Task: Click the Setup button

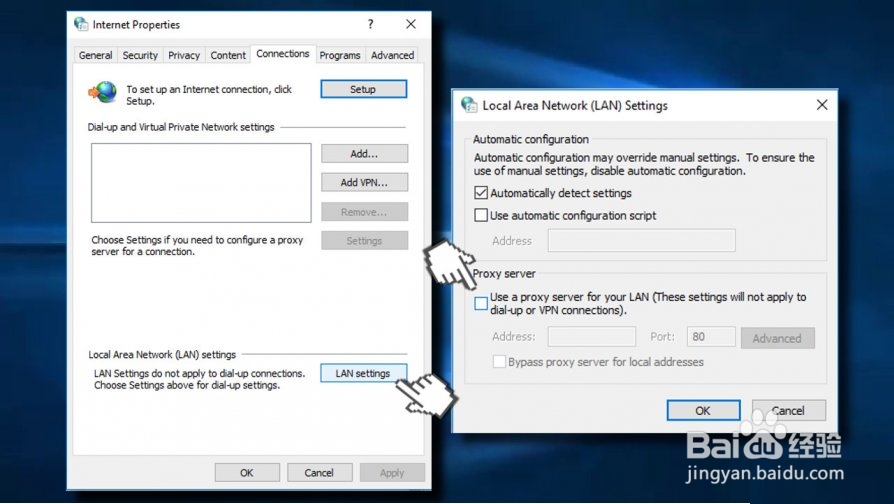Action: 364,89
